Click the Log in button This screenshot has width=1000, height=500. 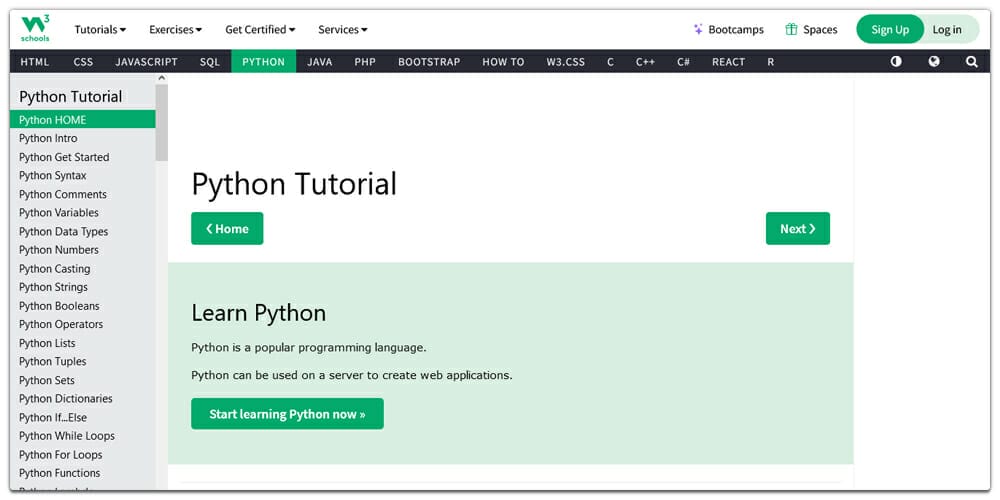pos(947,29)
